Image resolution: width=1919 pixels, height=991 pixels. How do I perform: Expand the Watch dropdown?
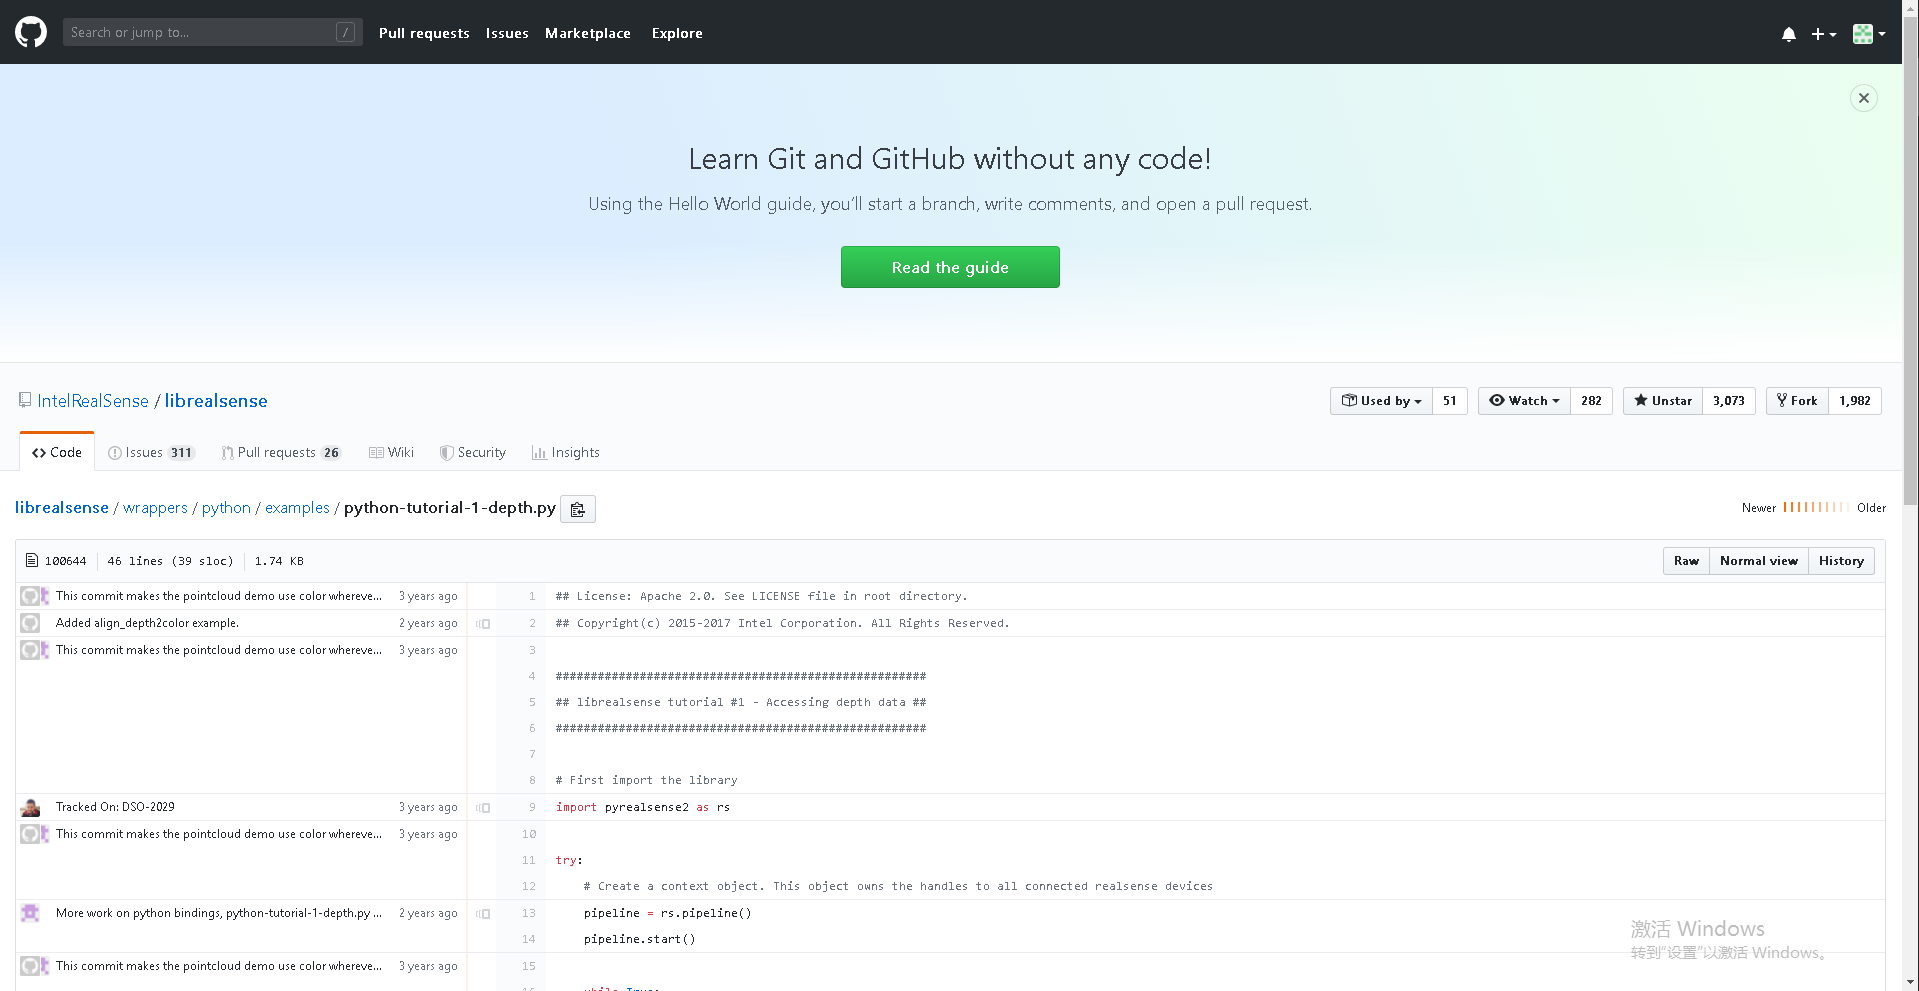point(1524,401)
